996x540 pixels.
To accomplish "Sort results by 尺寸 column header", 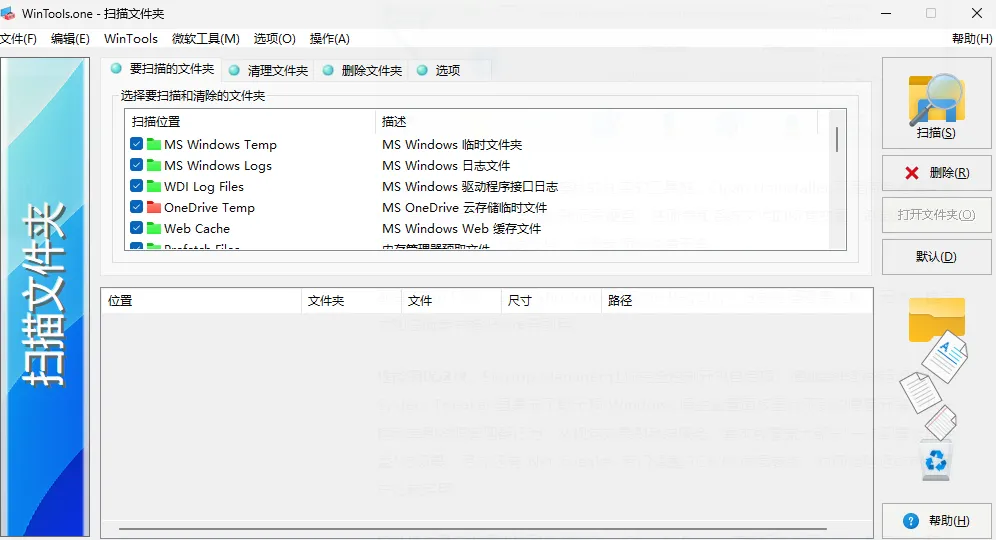I will pos(551,300).
